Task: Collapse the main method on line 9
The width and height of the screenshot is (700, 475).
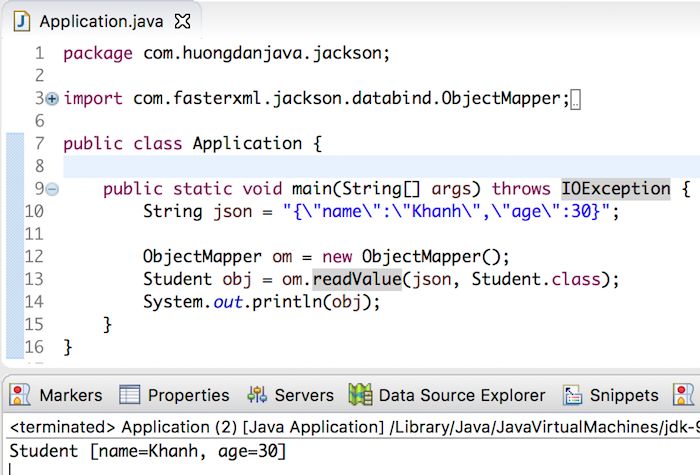Action: [x=52, y=189]
